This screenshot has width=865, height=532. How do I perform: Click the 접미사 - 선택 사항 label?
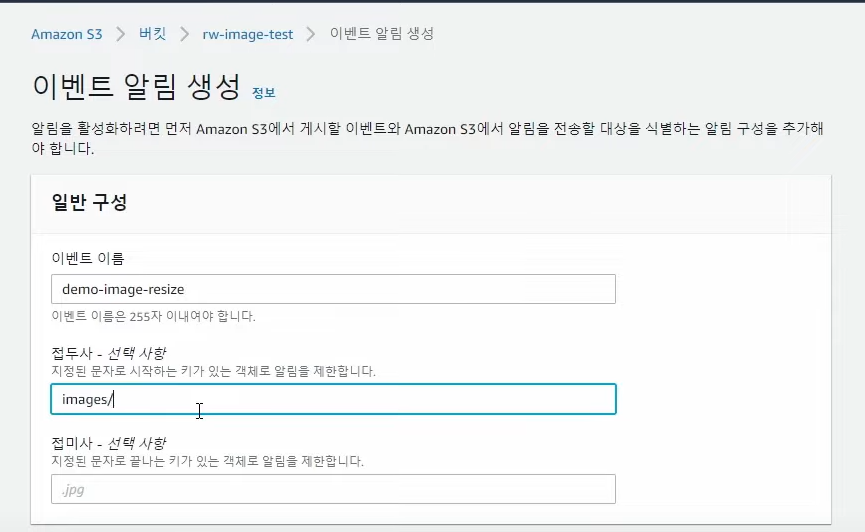[109, 443]
